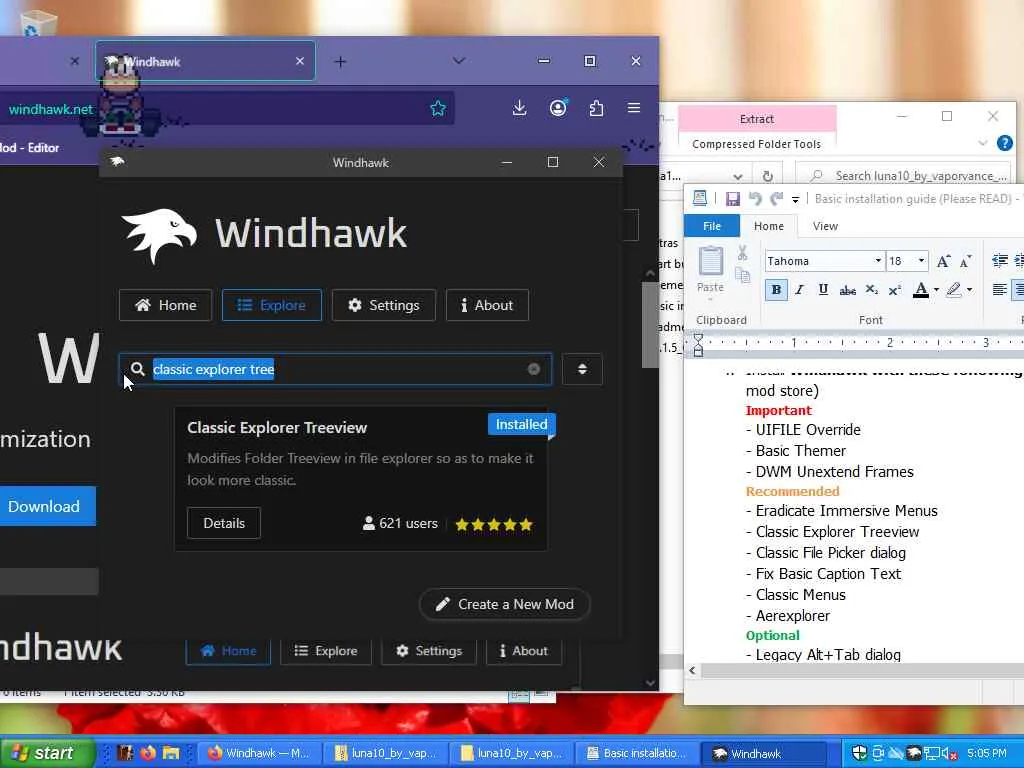The height and width of the screenshot is (768, 1024).
Task: Click Save icon in WordPad quick access
Action: tap(733, 199)
